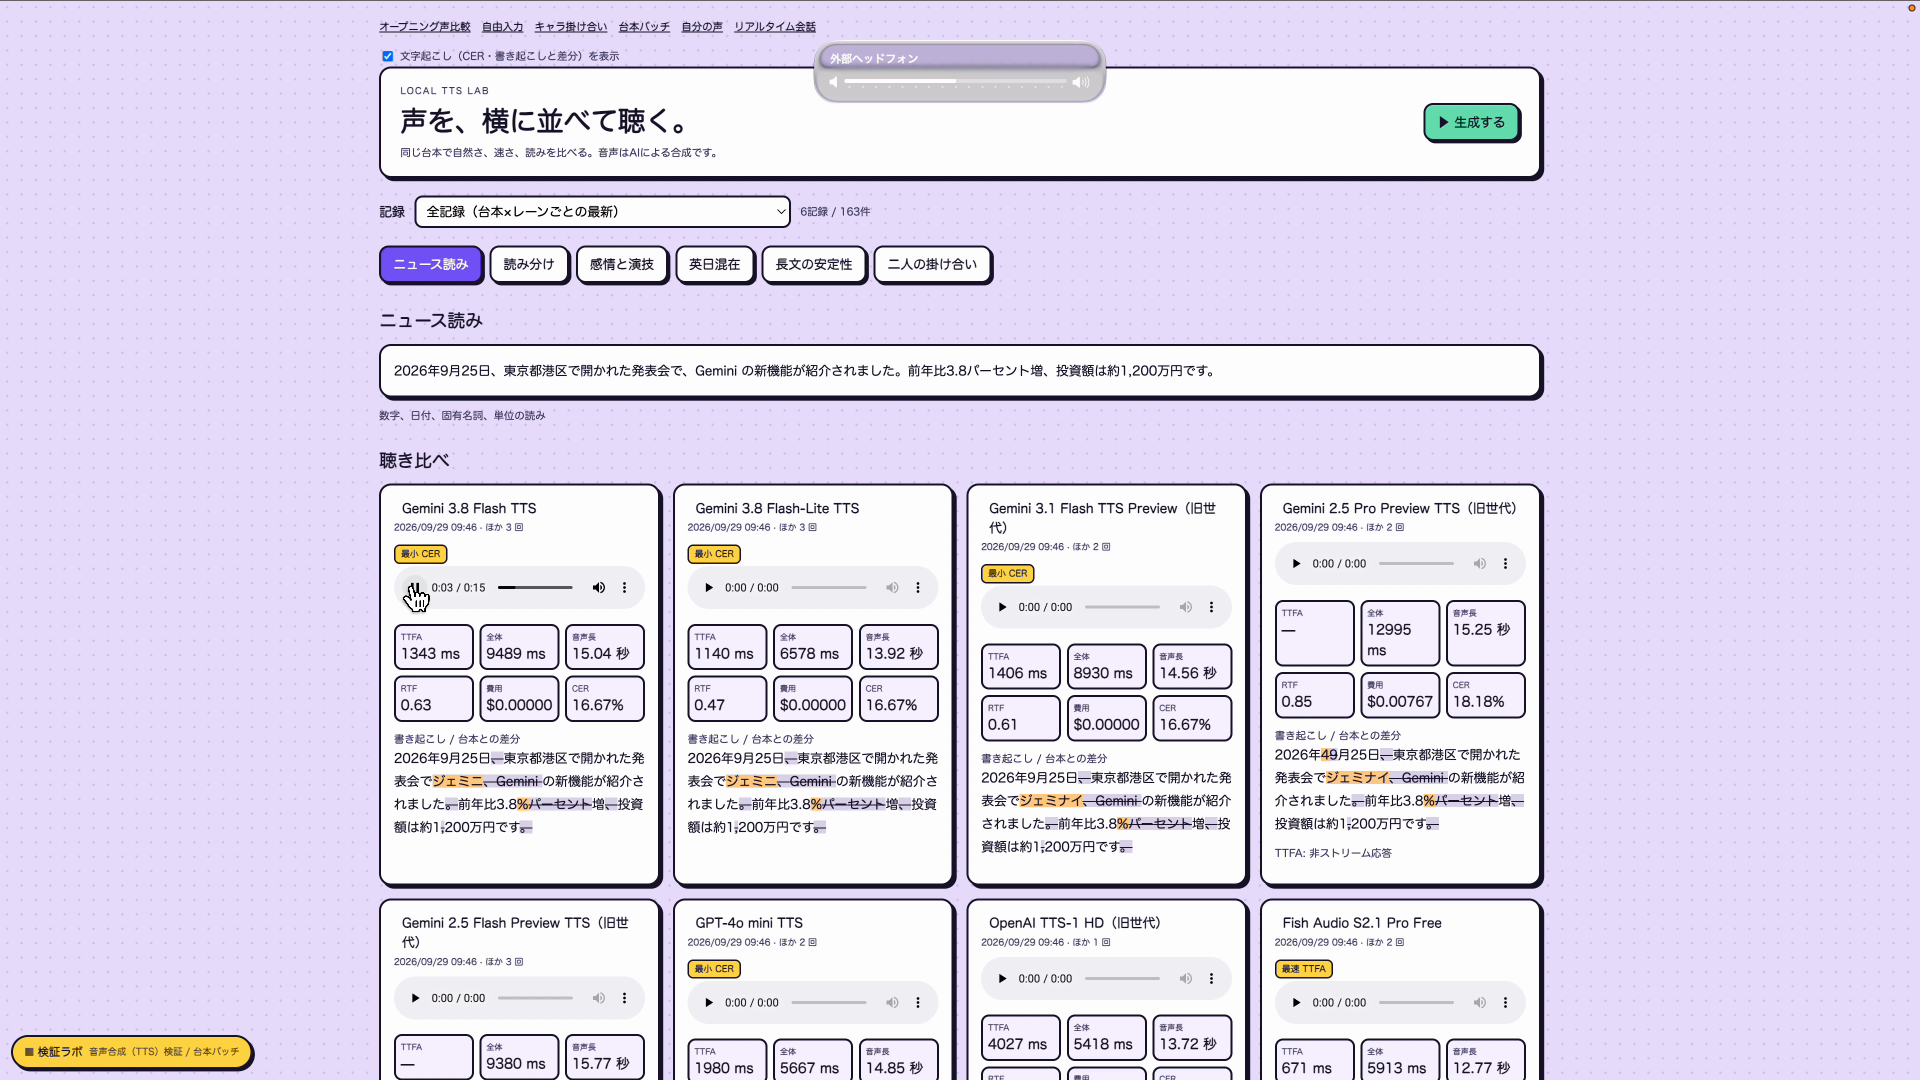Play the Fish Audio S2.1 Pro Free audio
Screen dimensions: 1920x1080
pos(1296,1003)
